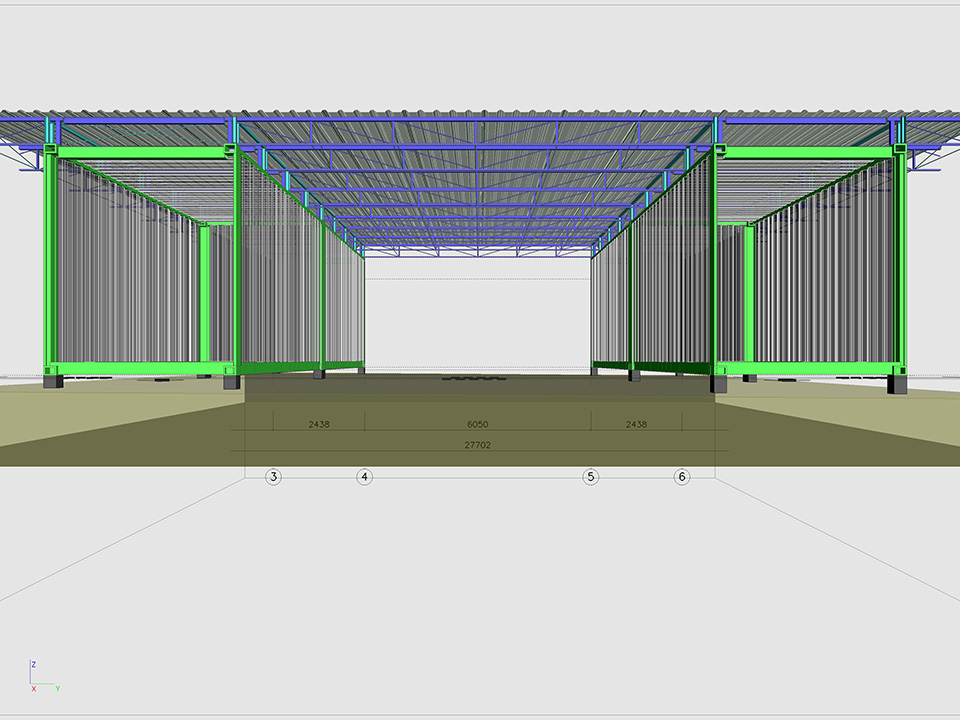Click the blue Z axis label
The width and height of the screenshot is (960, 720).
(33, 664)
